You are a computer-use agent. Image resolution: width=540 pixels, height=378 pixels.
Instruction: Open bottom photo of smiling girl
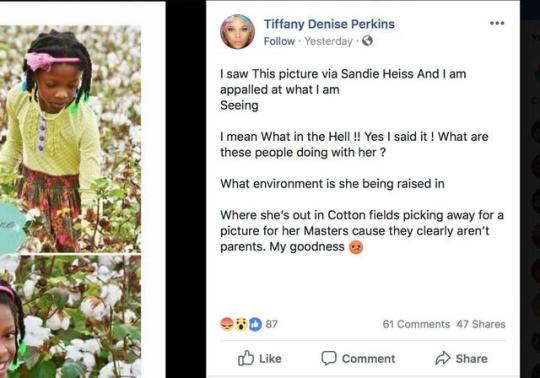[70, 317]
